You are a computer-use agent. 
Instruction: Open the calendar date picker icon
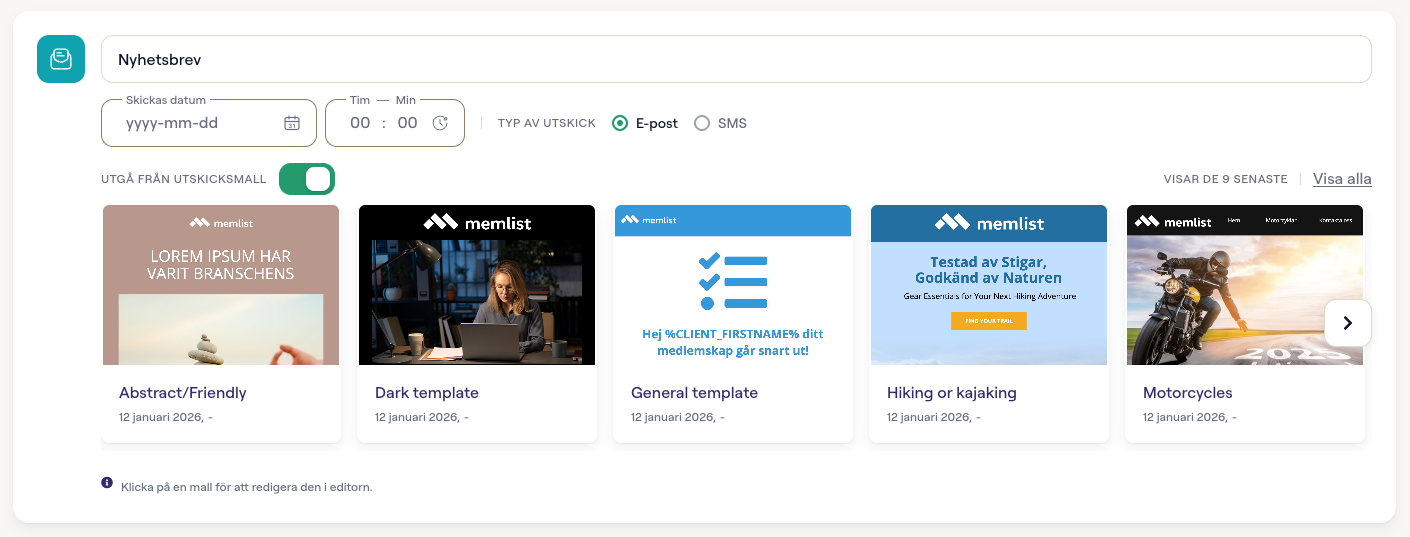[x=292, y=123]
